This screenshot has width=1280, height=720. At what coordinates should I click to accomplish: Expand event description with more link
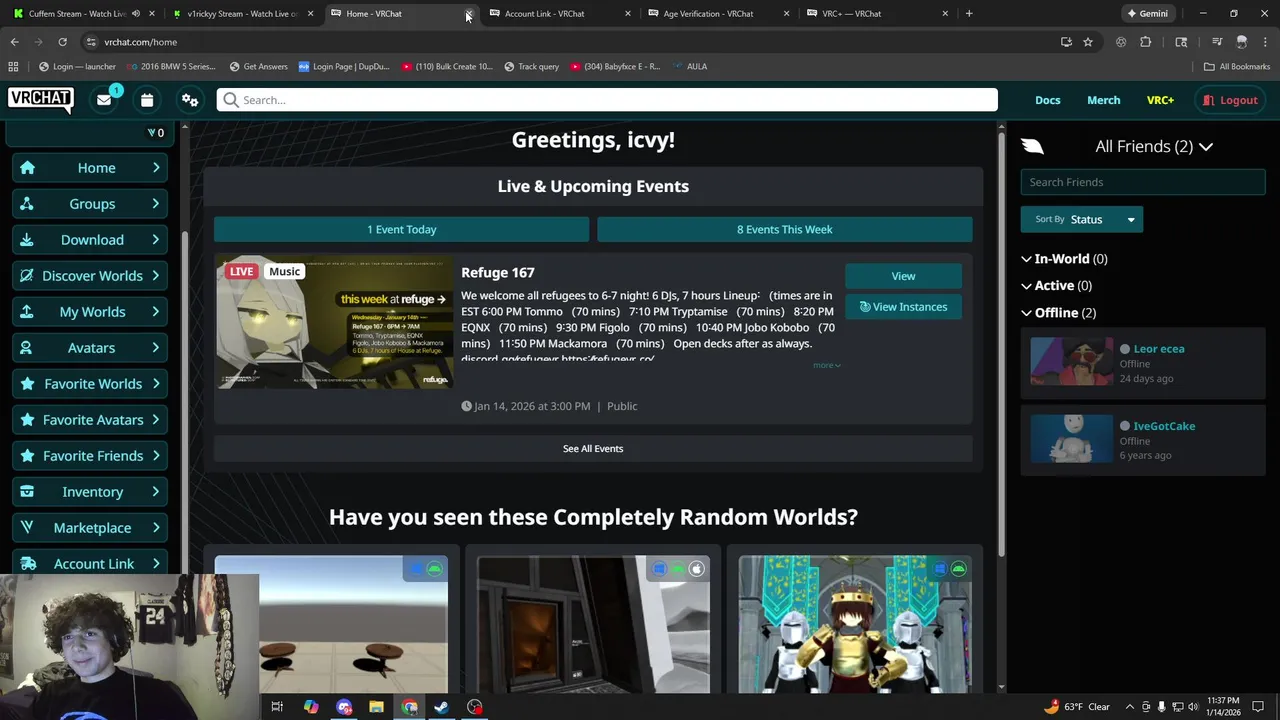coord(826,365)
